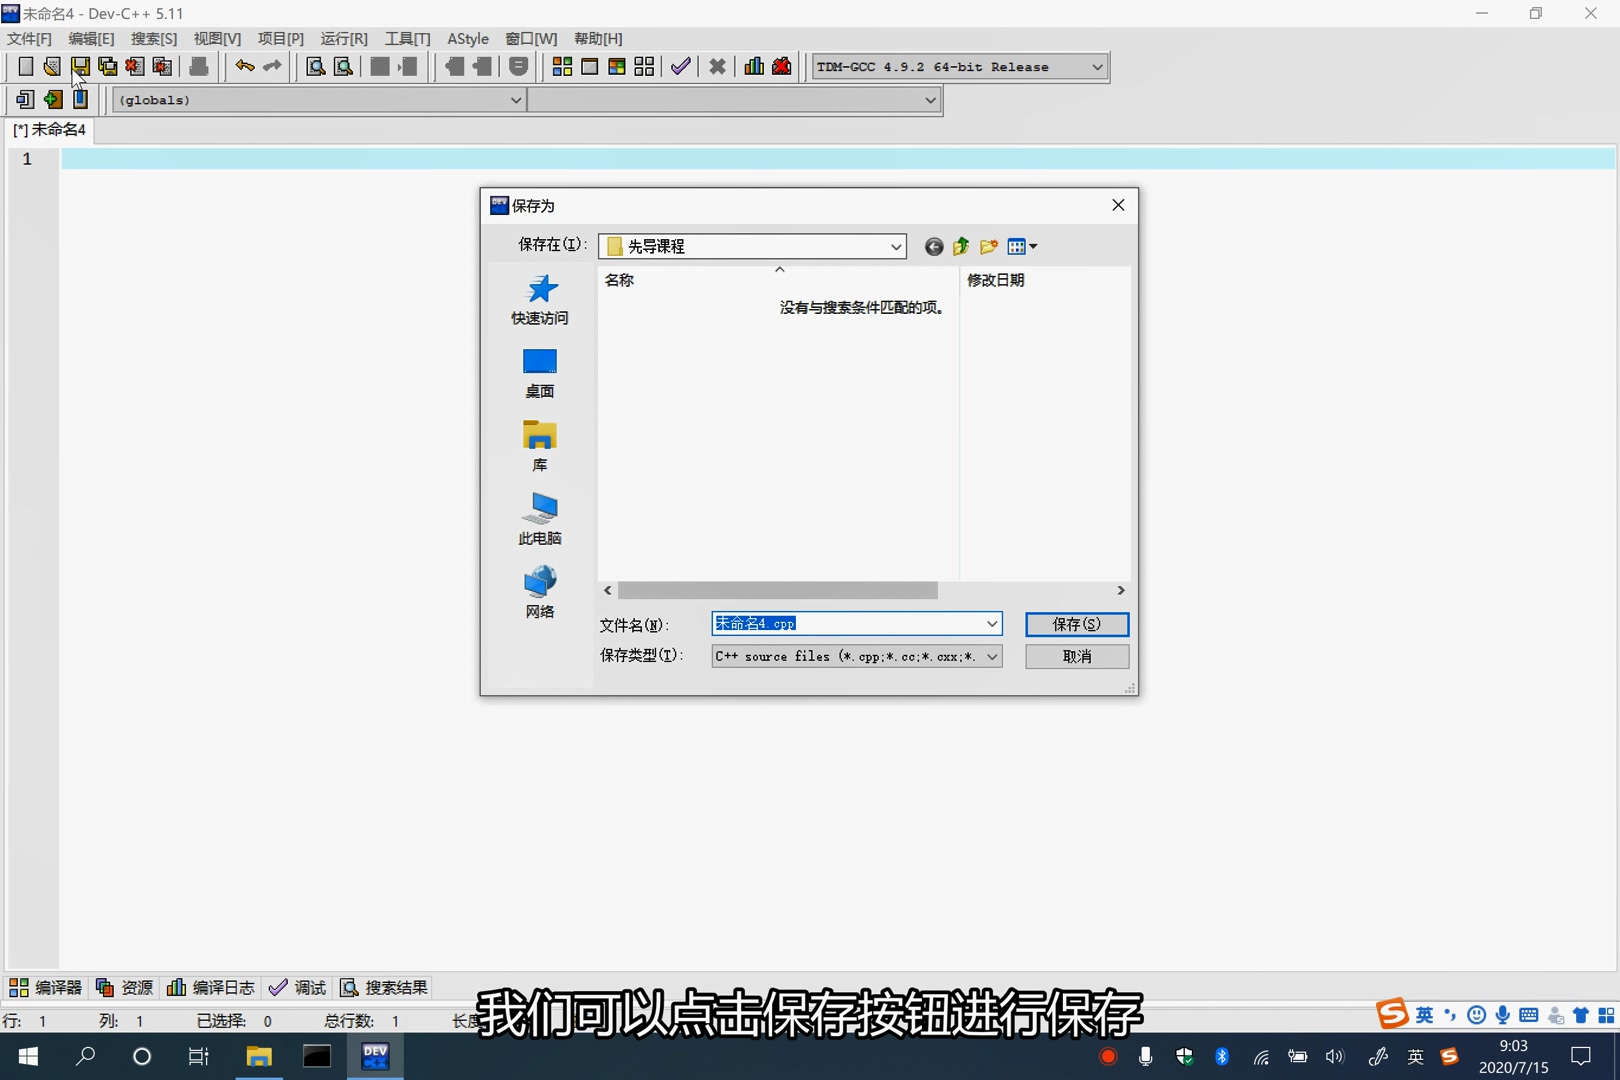This screenshot has width=1620, height=1080.
Task: Click the Save floppy disk toolbar icon
Action: click(x=80, y=67)
